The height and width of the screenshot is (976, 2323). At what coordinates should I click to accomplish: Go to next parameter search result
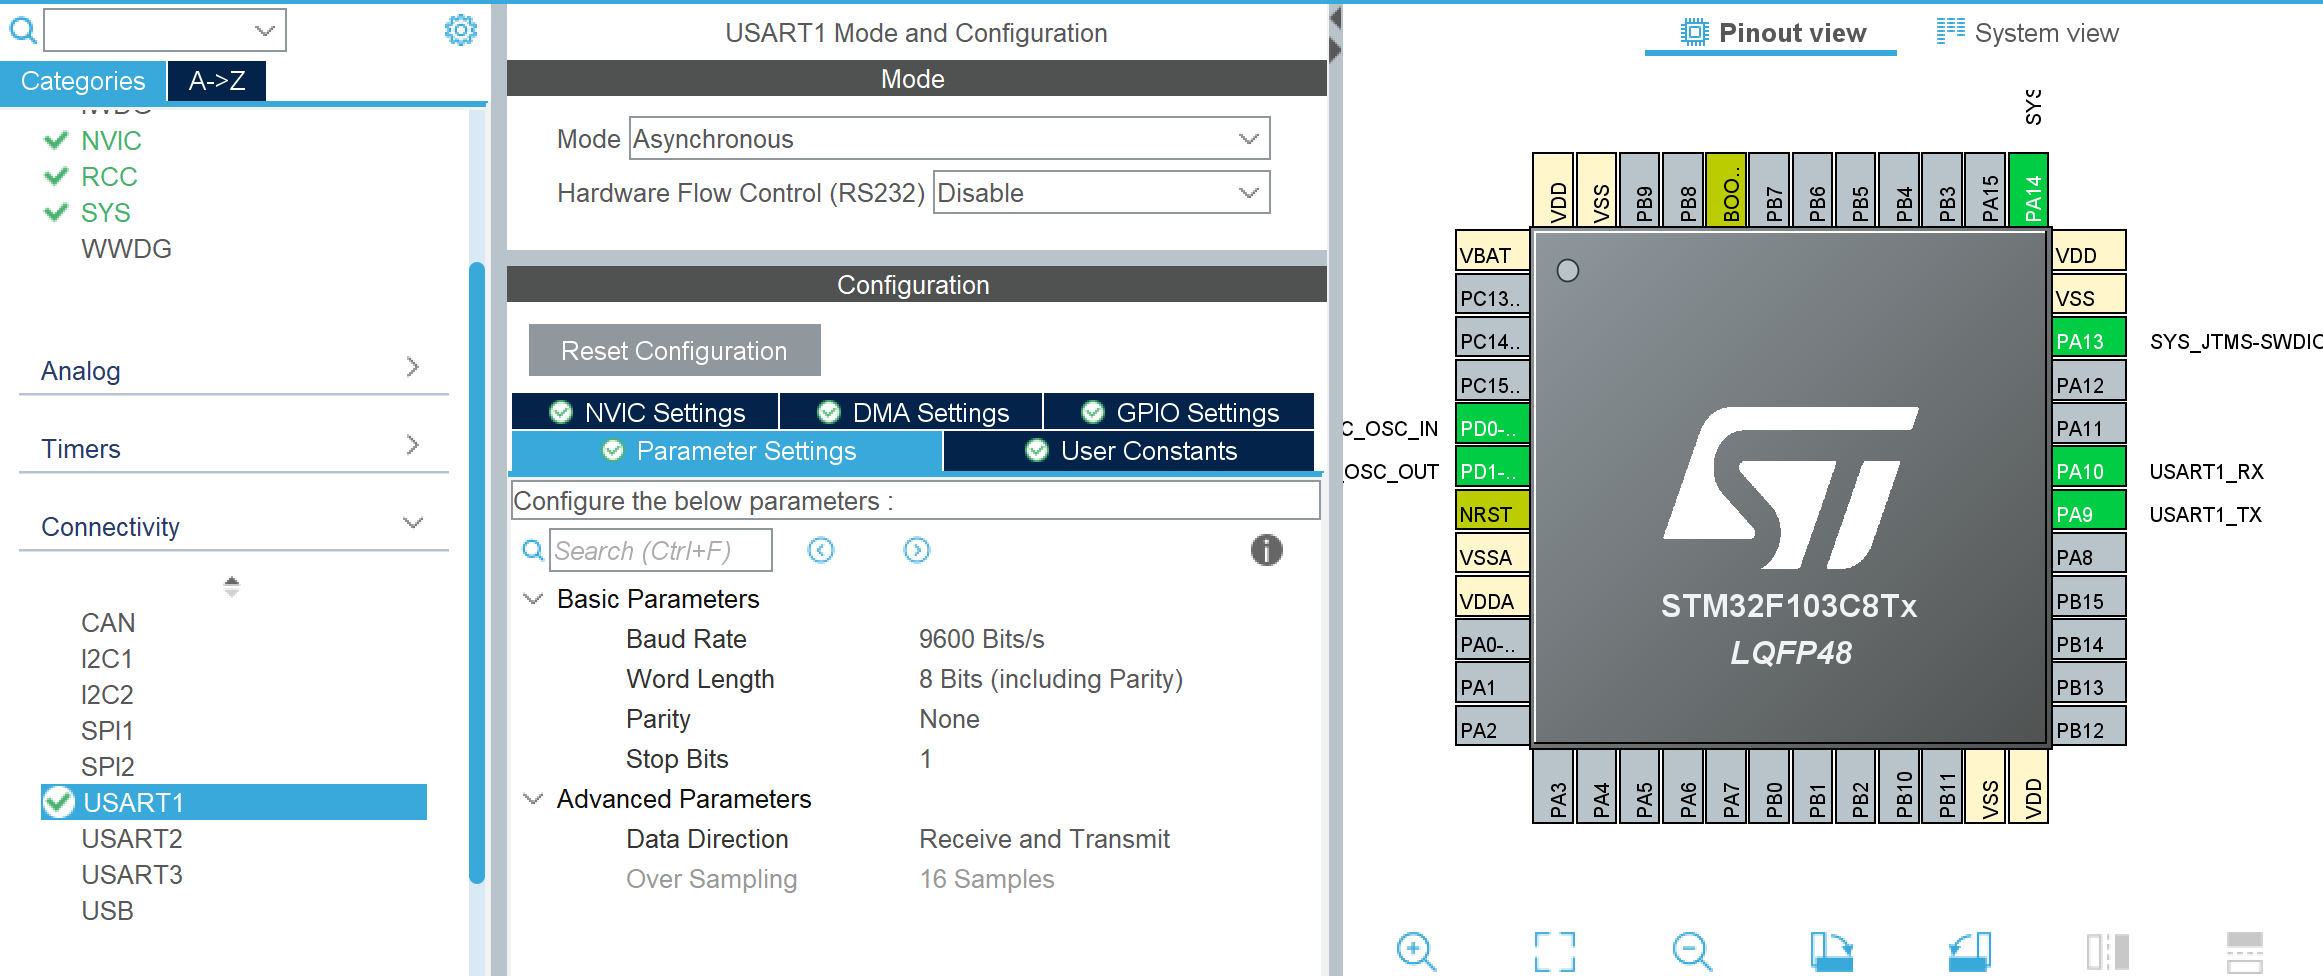[x=916, y=550]
